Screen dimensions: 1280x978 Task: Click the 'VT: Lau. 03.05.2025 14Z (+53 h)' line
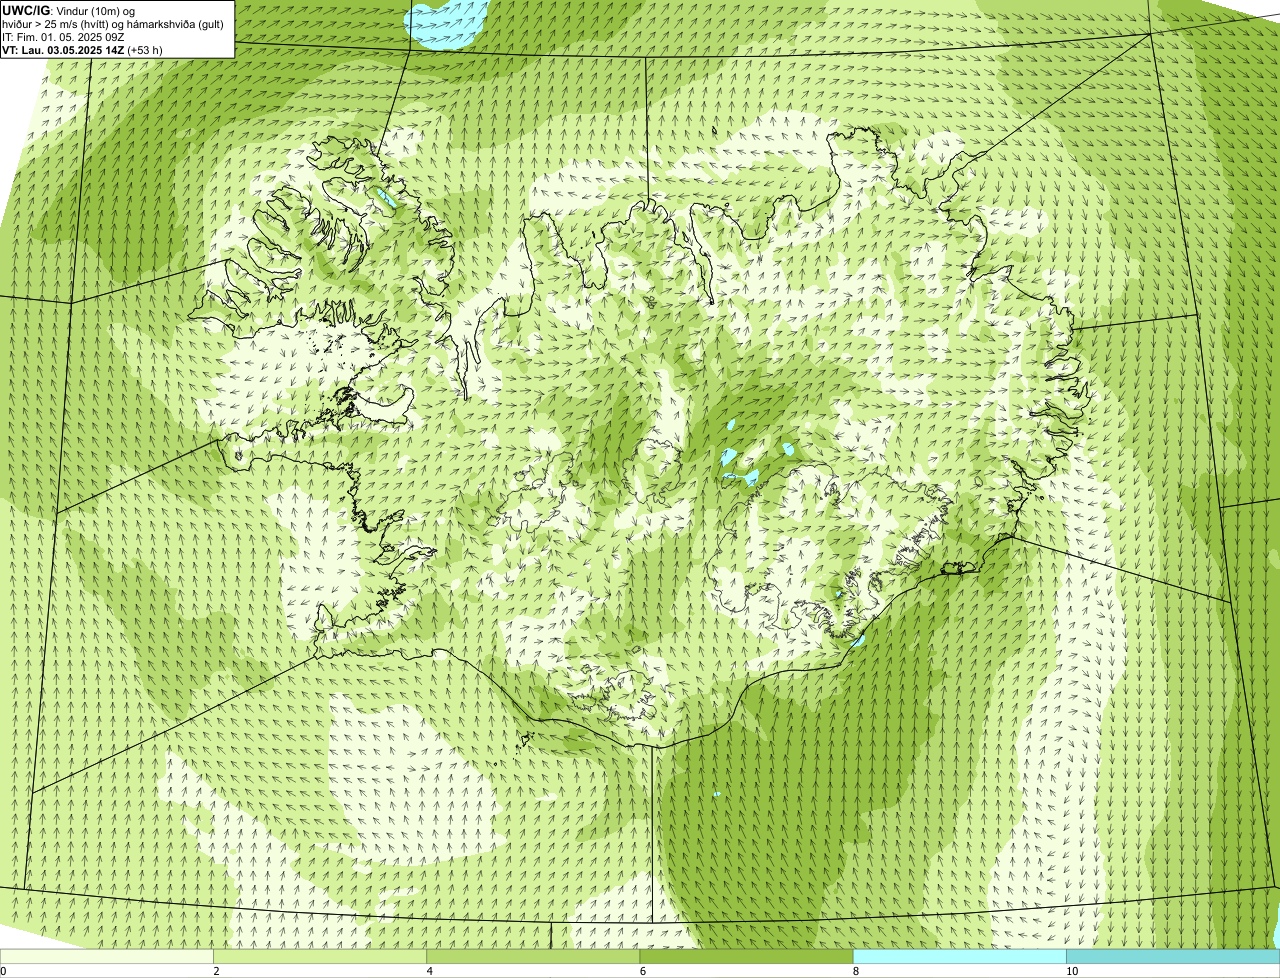pyautogui.click(x=82, y=50)
